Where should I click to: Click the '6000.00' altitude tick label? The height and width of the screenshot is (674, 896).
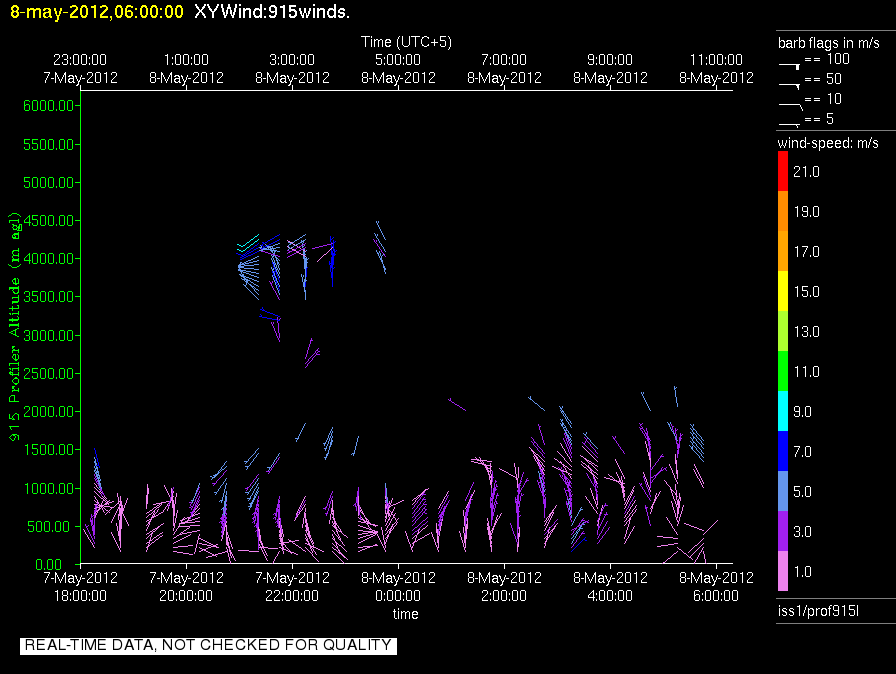(49, 106)
